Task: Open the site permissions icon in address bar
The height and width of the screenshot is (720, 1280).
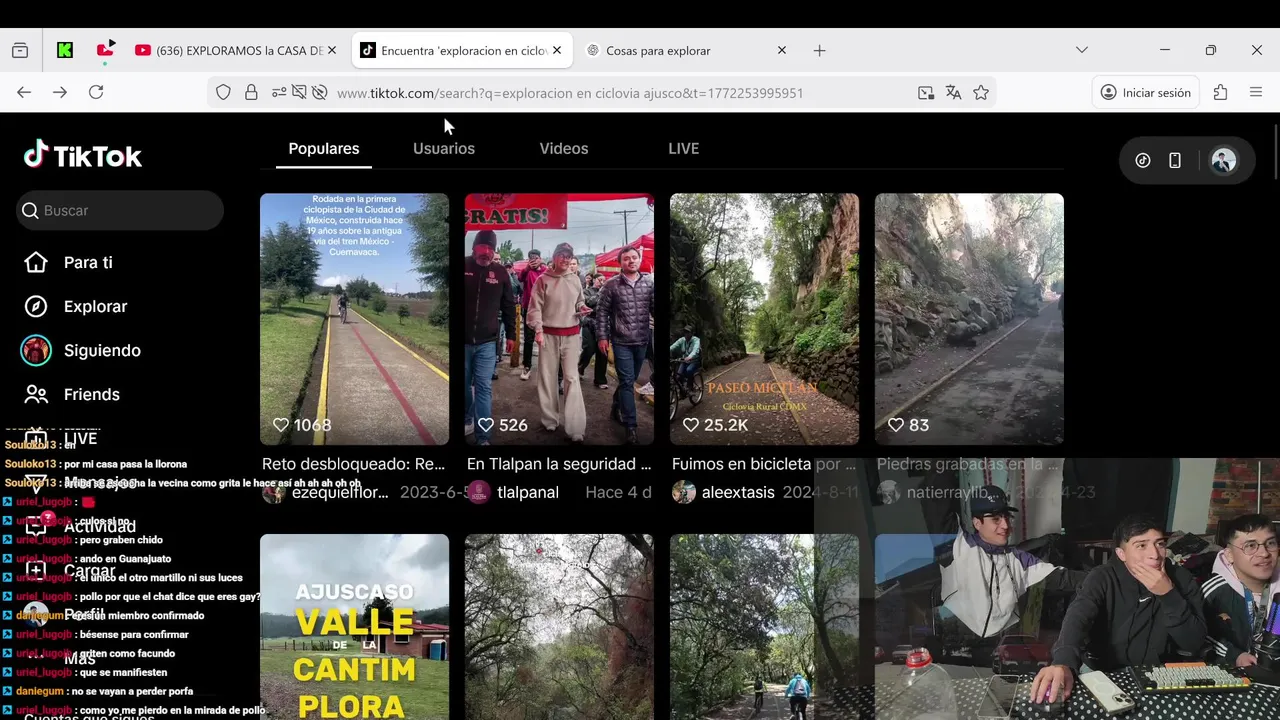Action: [x=279, y=93]
